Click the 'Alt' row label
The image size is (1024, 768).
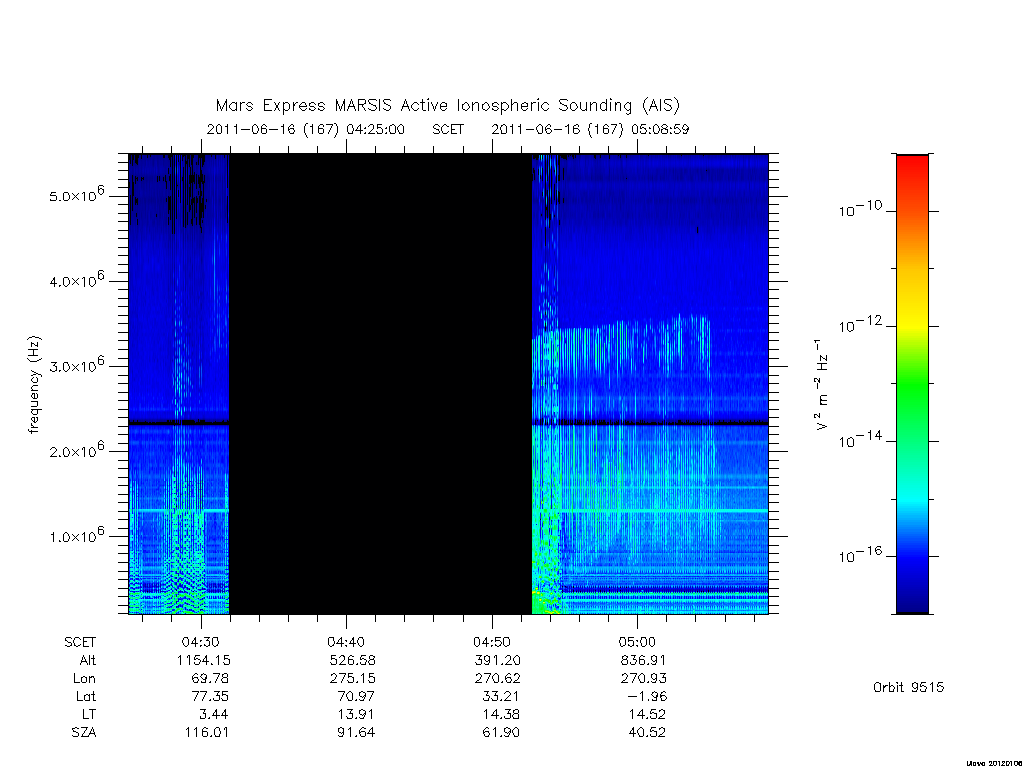click(88, 660)
